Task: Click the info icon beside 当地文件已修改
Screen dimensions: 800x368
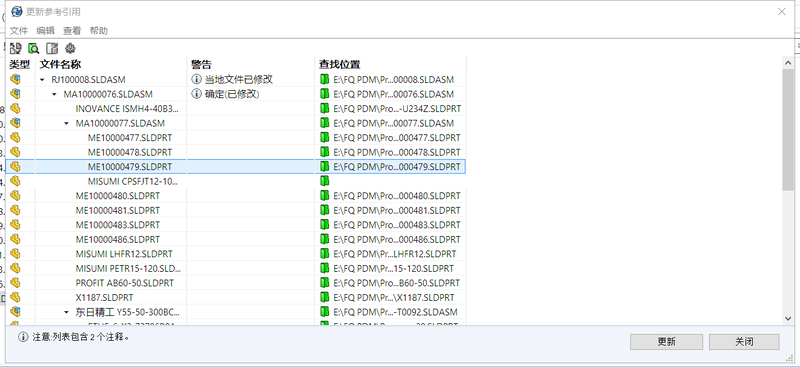Action: pos(196,80)
